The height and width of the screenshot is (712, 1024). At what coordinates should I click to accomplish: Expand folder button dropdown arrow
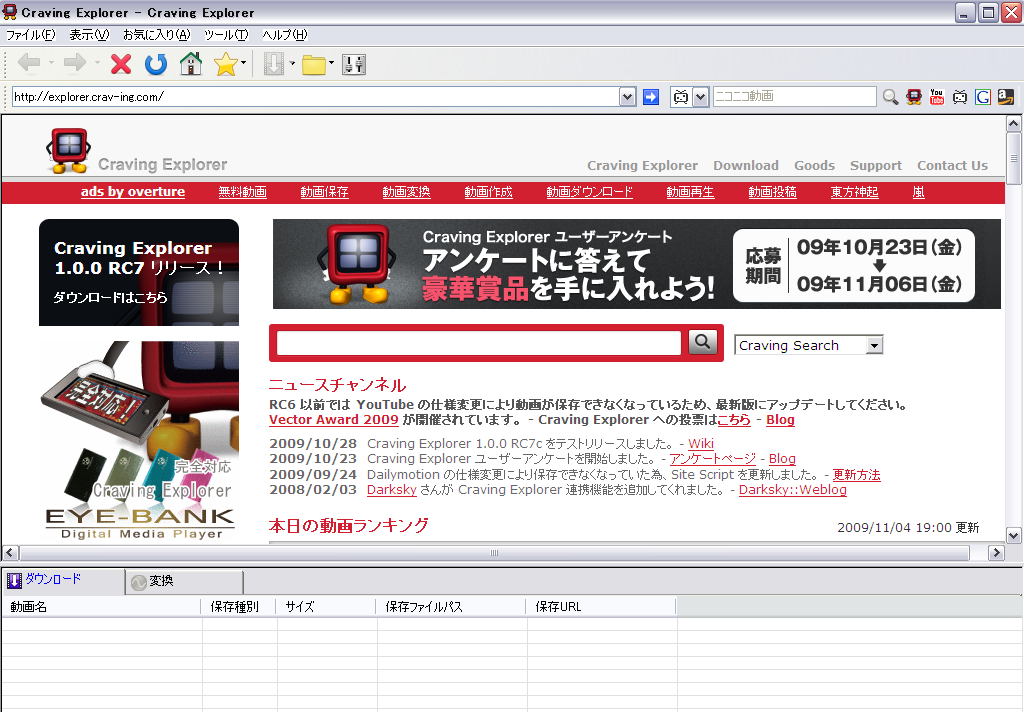point(331,63)
